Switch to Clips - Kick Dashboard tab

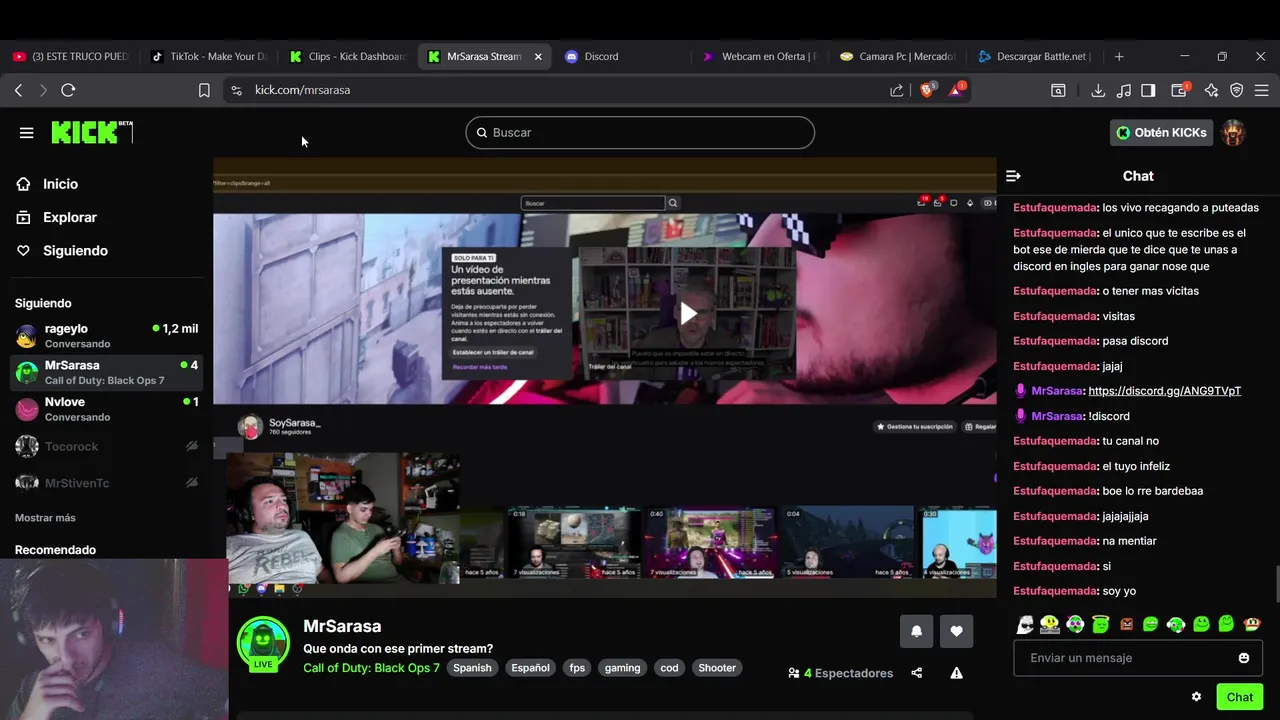[348, 57]
